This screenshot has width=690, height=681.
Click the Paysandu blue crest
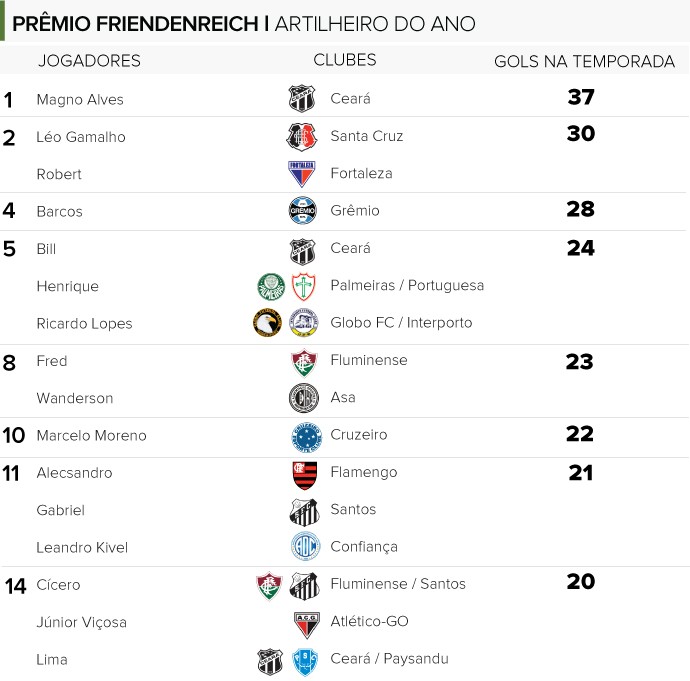point(305,662)
